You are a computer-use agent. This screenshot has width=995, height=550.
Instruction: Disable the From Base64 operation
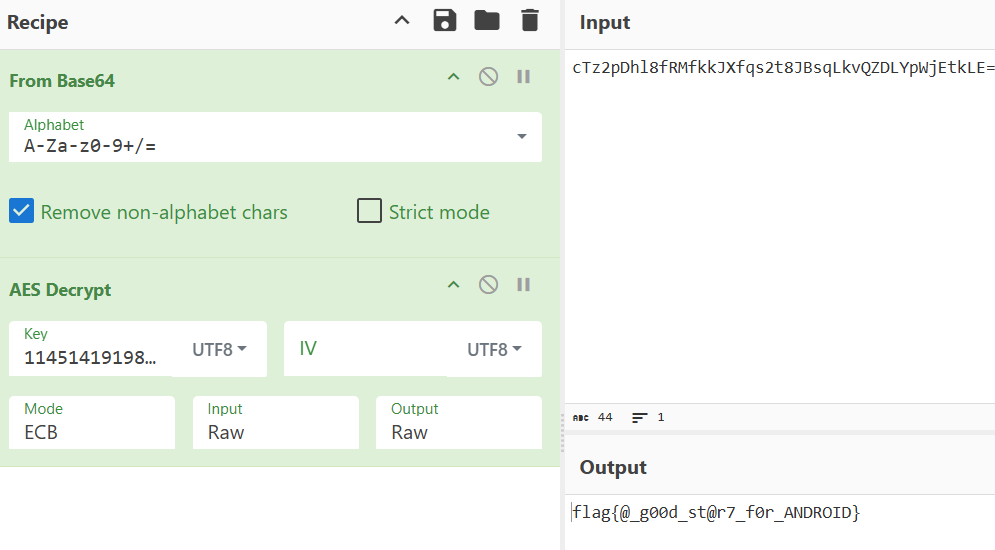(488, 77)
